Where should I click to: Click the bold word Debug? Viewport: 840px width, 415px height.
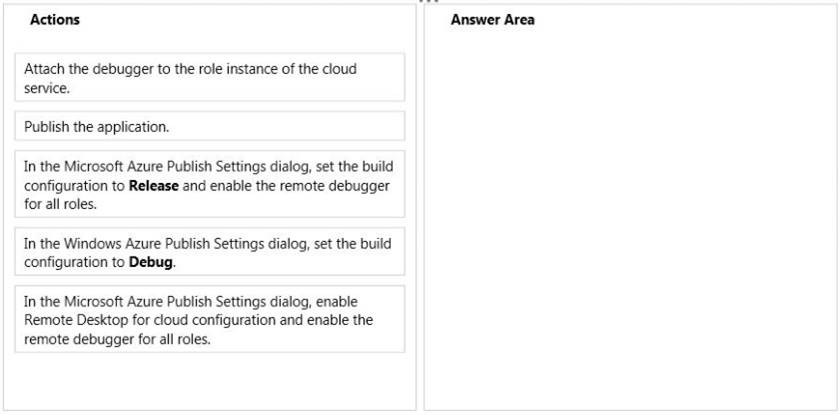pos(151,263)
